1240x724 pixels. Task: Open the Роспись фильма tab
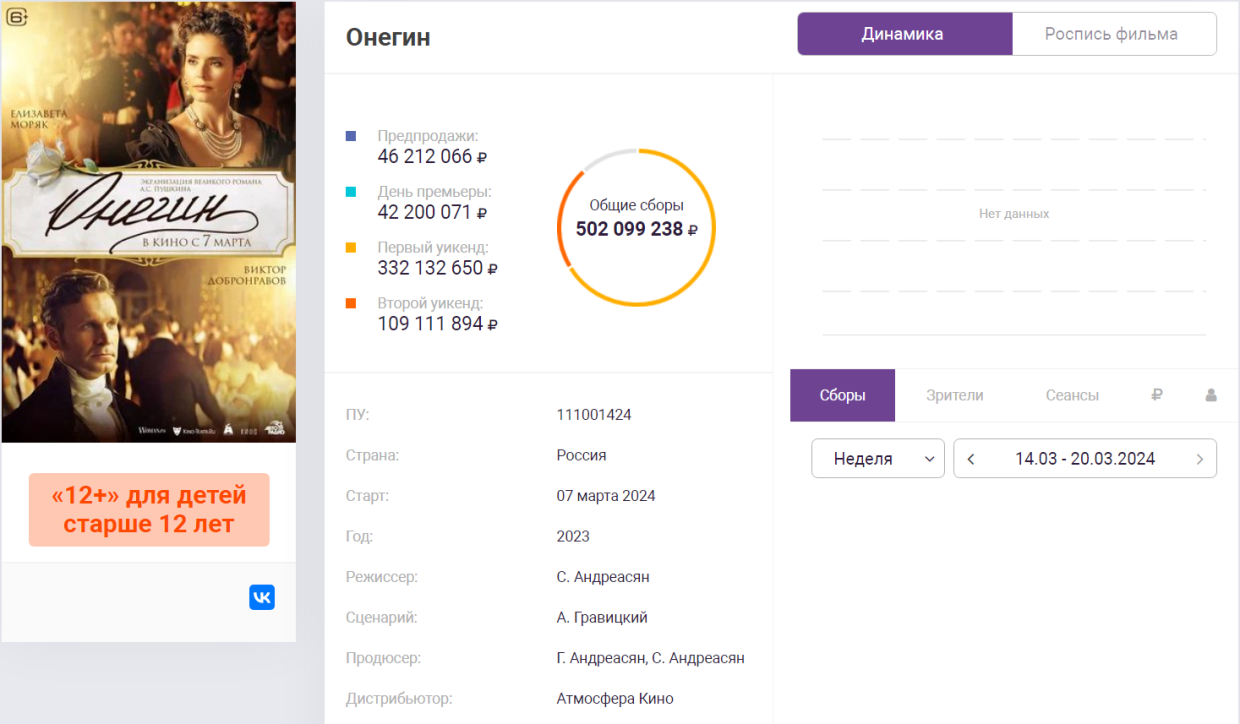pyautogui.click(x=1114, y=34)
